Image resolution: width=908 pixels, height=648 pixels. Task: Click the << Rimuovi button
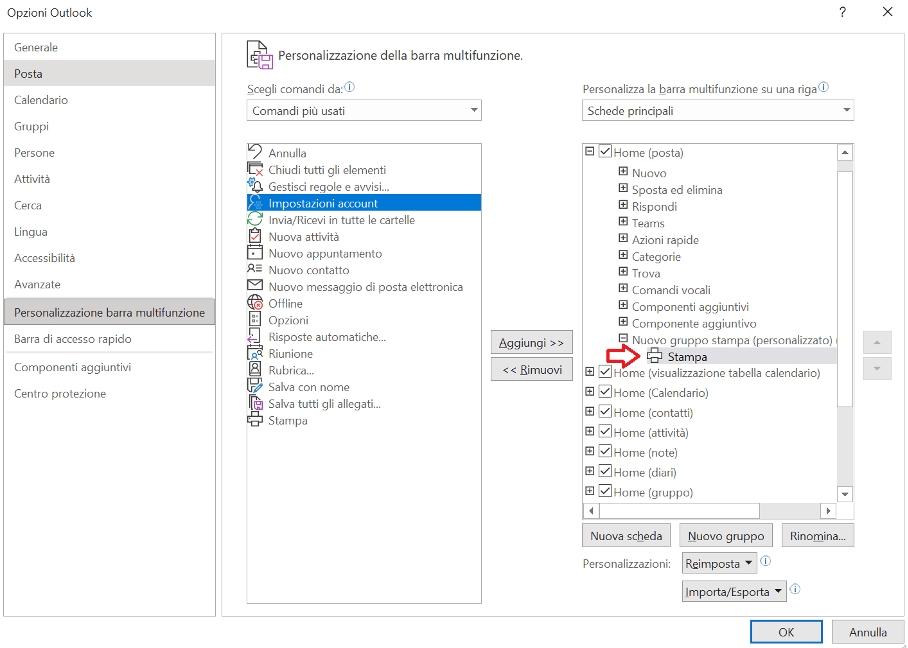pos(532,369)
